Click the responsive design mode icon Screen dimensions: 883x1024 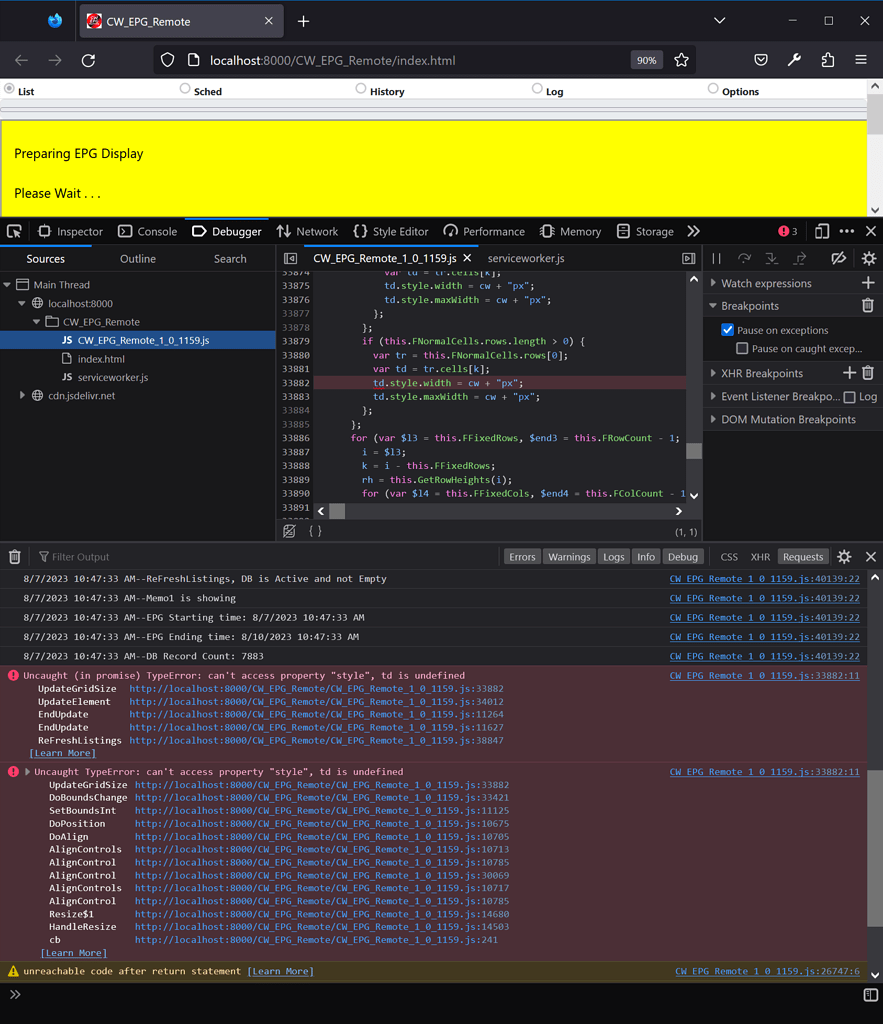[x=821, y=231]
